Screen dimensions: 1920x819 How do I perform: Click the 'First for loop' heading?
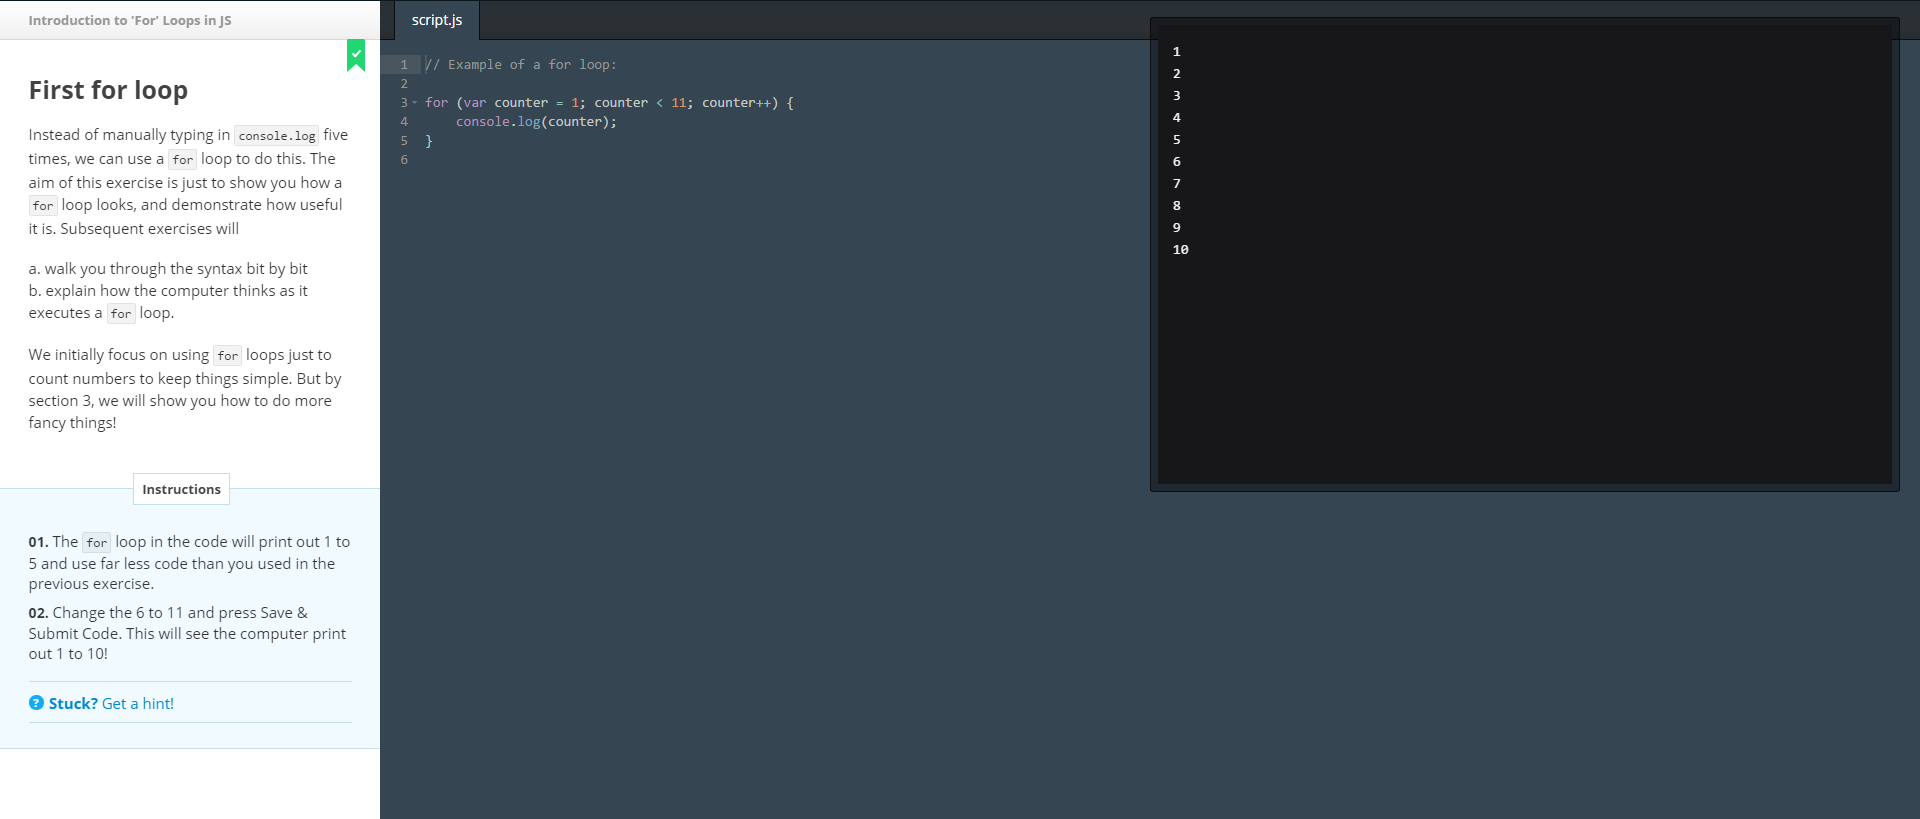108,90
